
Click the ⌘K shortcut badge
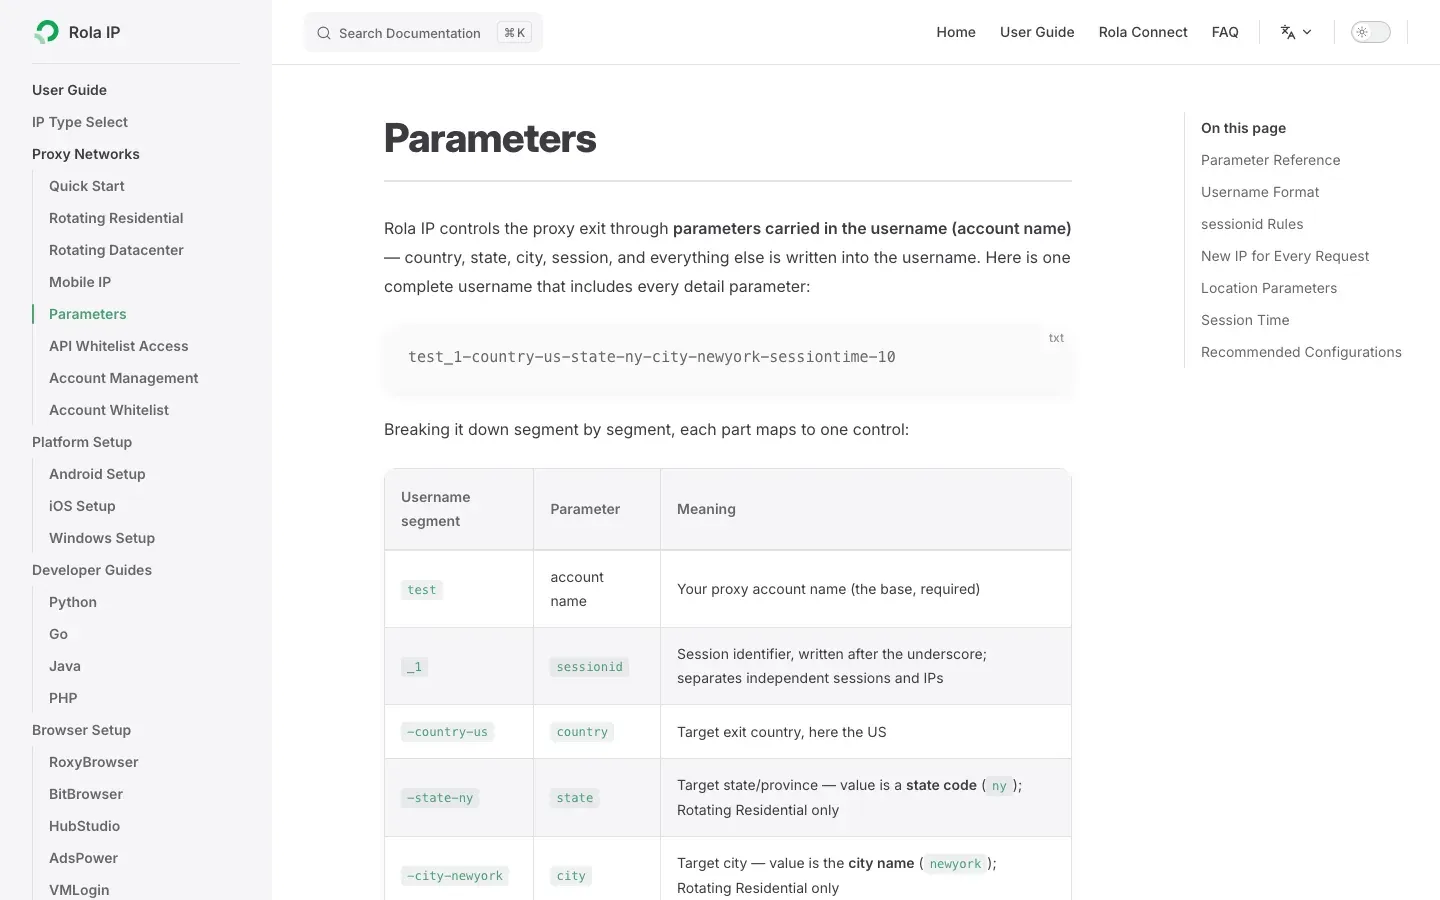[x=515, y=33]
